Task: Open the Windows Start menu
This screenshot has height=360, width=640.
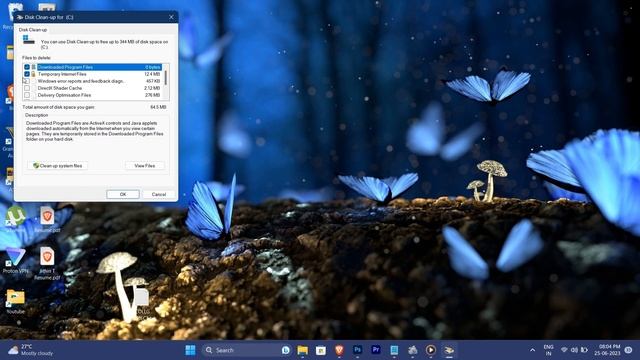Action: (x=190, y=350)
